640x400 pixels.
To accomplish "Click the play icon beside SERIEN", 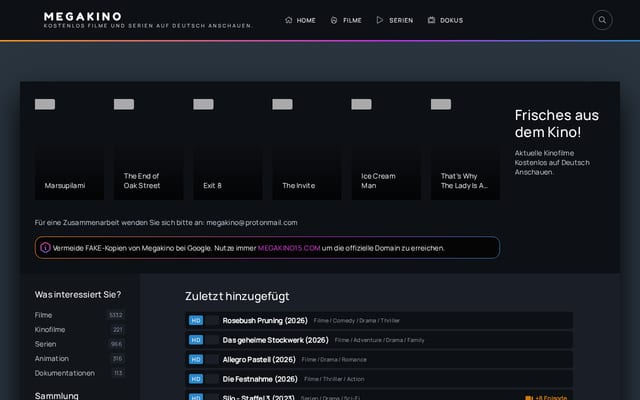I will click(380, 20).
